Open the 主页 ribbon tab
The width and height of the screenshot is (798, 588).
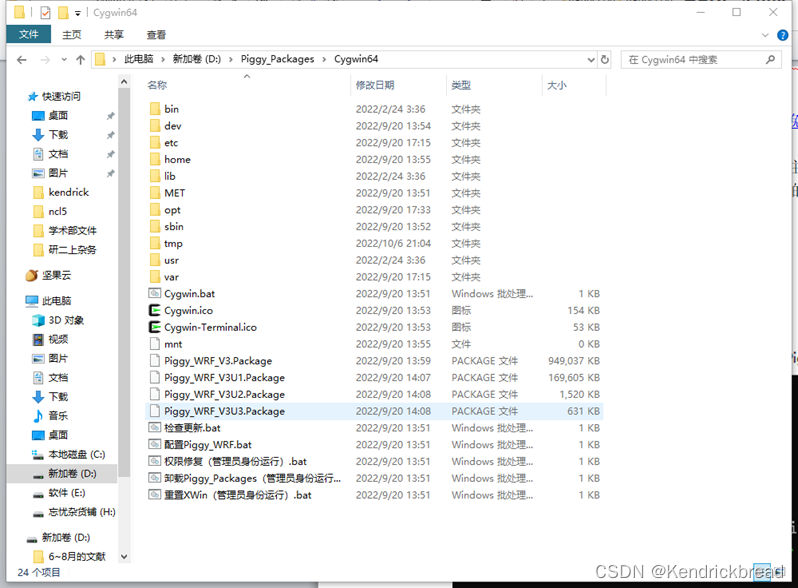click(71, 35)
